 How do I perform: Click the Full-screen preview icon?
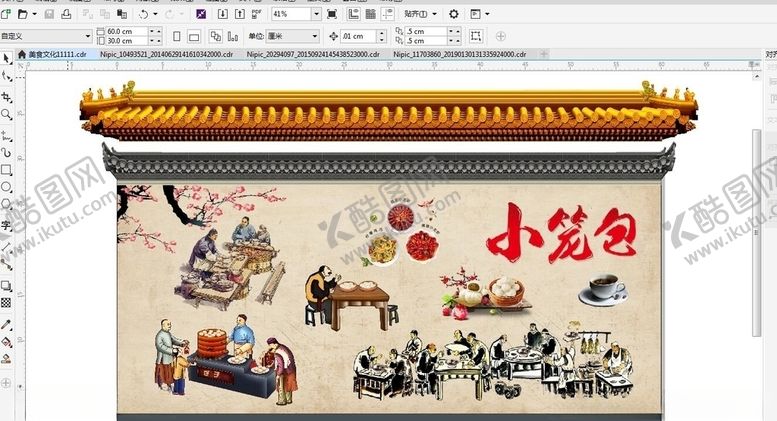click(333, 14)
